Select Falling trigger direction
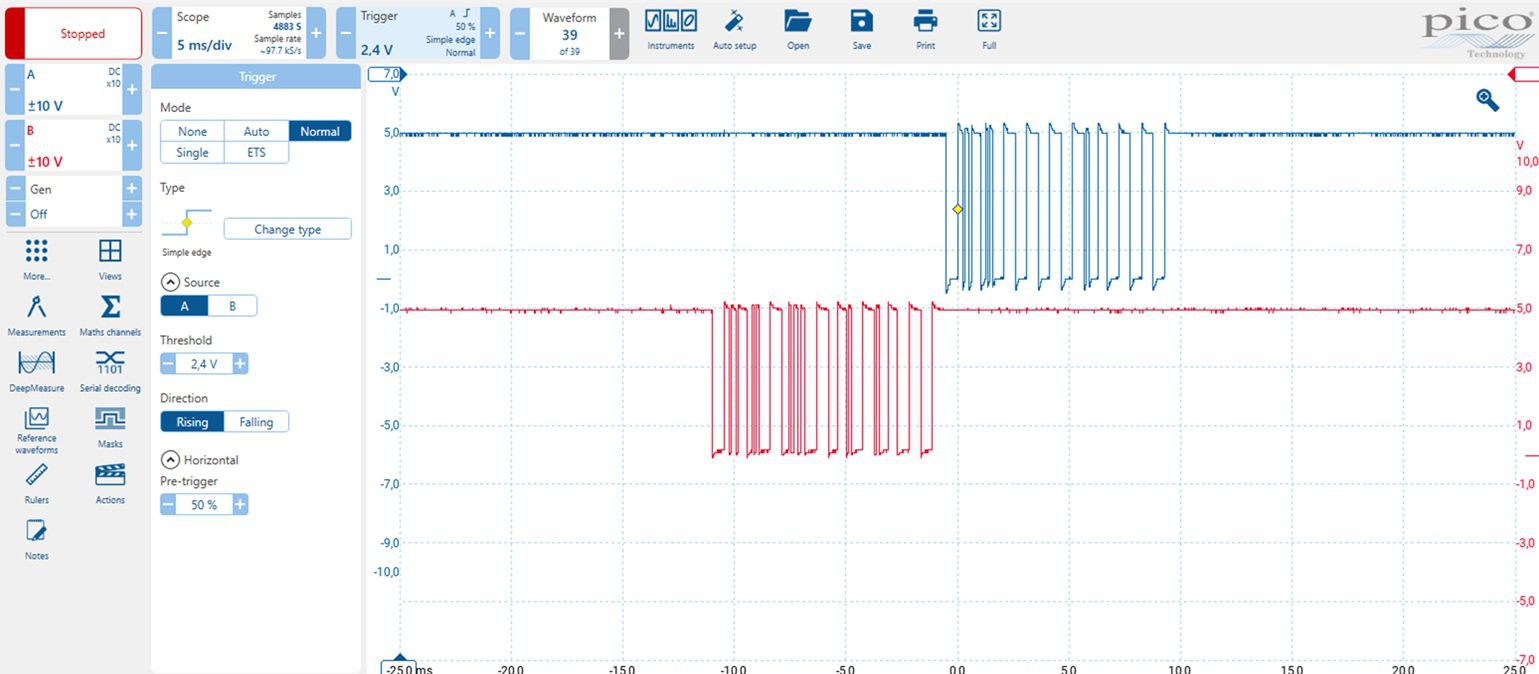Image resolution: width=1539 pixels, height=674 pixels. (x=256, y=422)
